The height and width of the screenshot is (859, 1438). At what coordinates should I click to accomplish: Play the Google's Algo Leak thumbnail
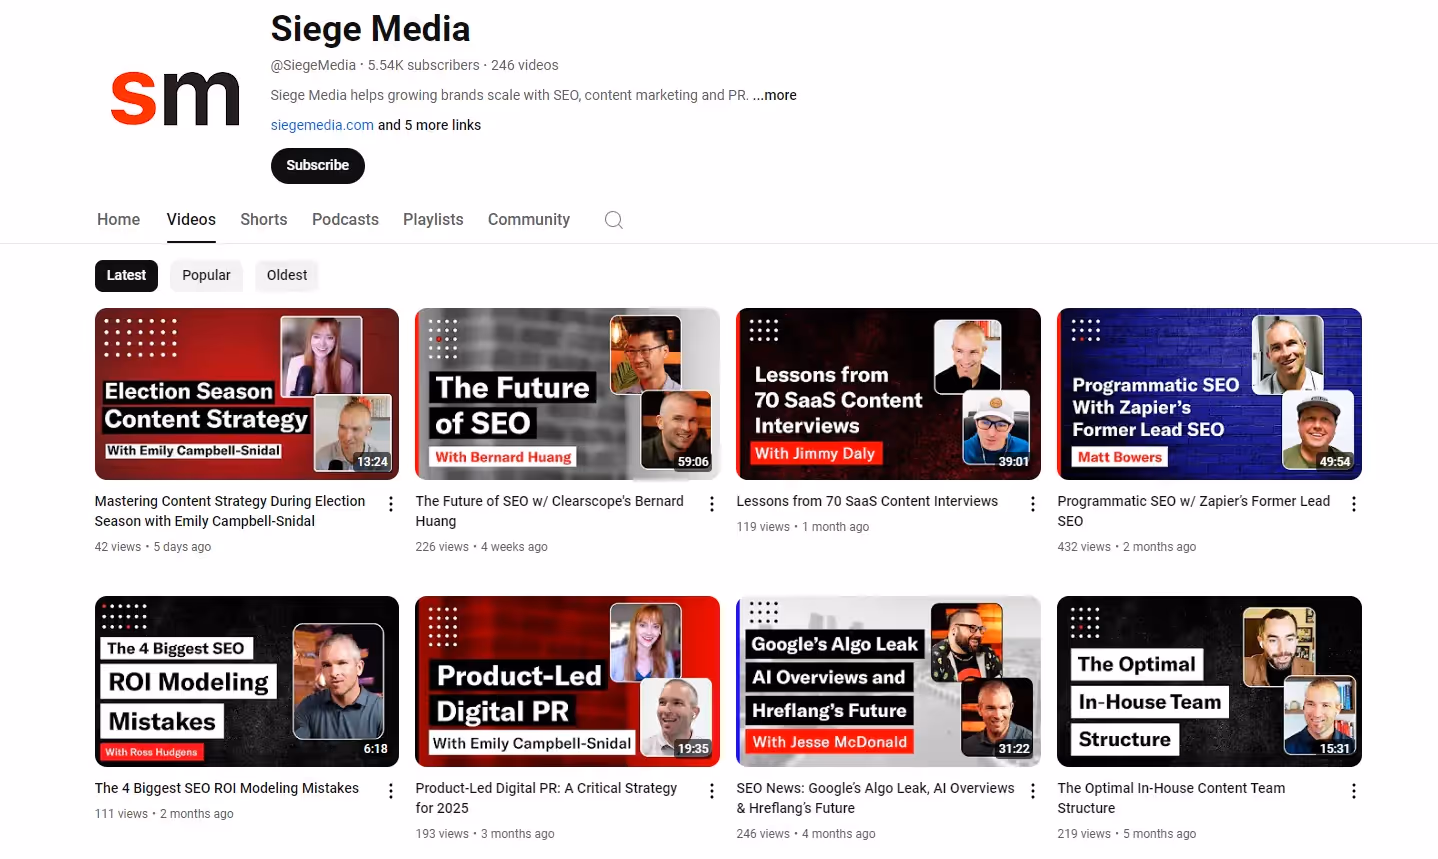[889, 682]
